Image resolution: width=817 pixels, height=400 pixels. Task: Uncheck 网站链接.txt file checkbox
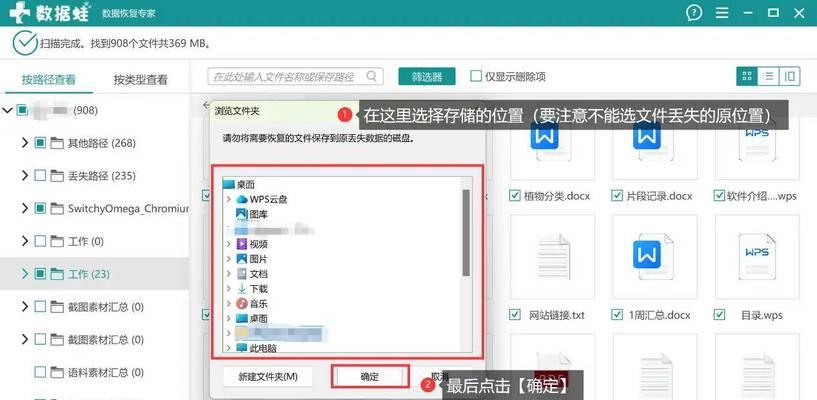tap(515, 315)
